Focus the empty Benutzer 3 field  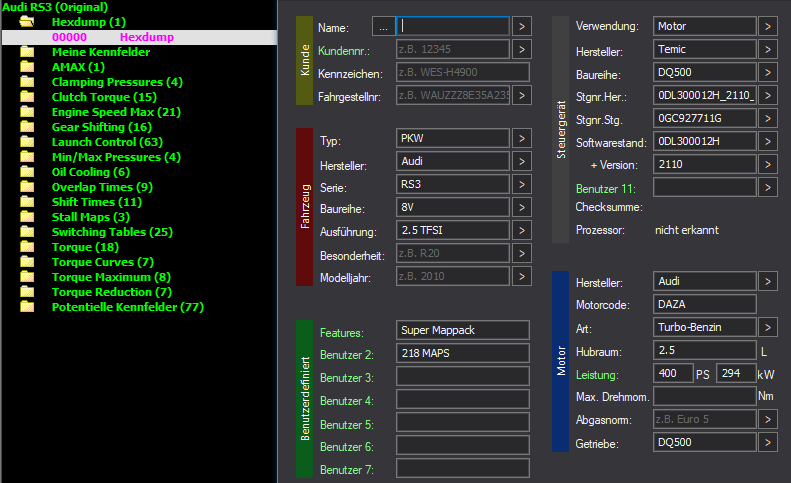point(463,377)
